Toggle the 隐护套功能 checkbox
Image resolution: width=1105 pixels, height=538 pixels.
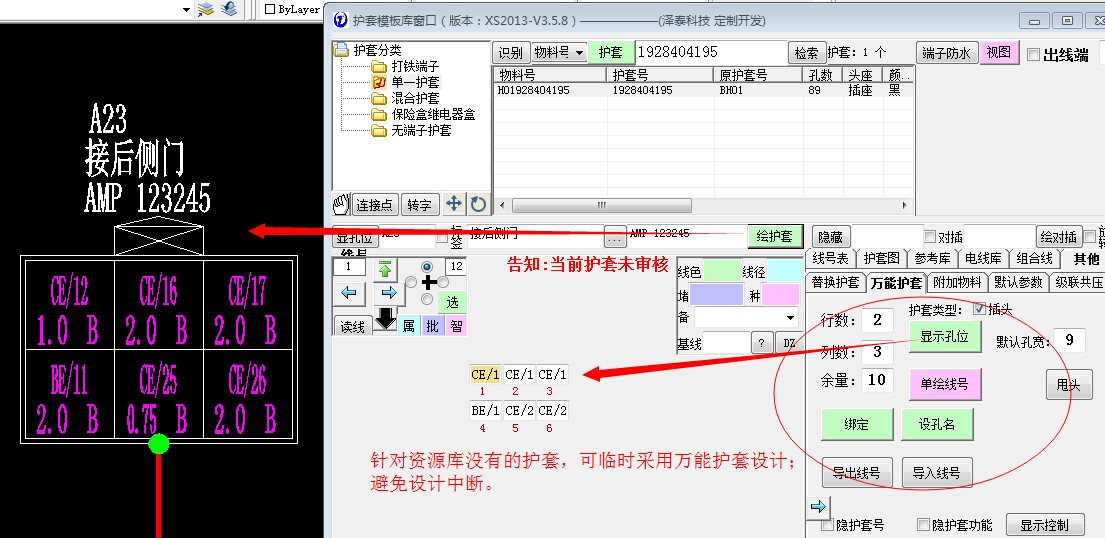923,525
